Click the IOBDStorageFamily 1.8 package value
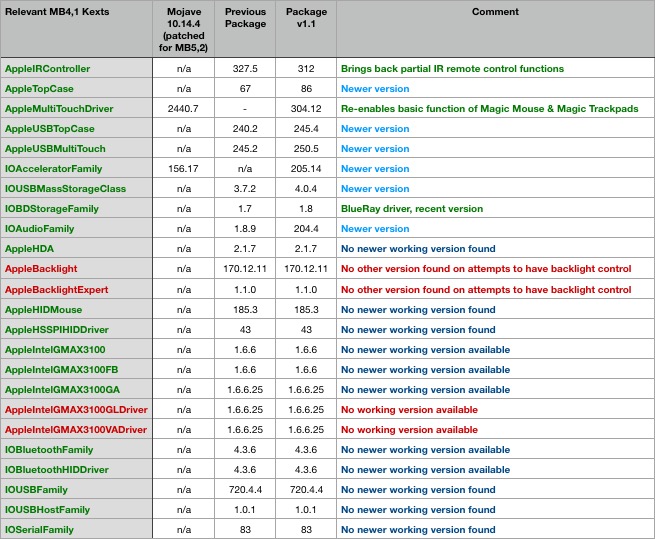This screenshot has width=655, height=539. tap(306, 209)
